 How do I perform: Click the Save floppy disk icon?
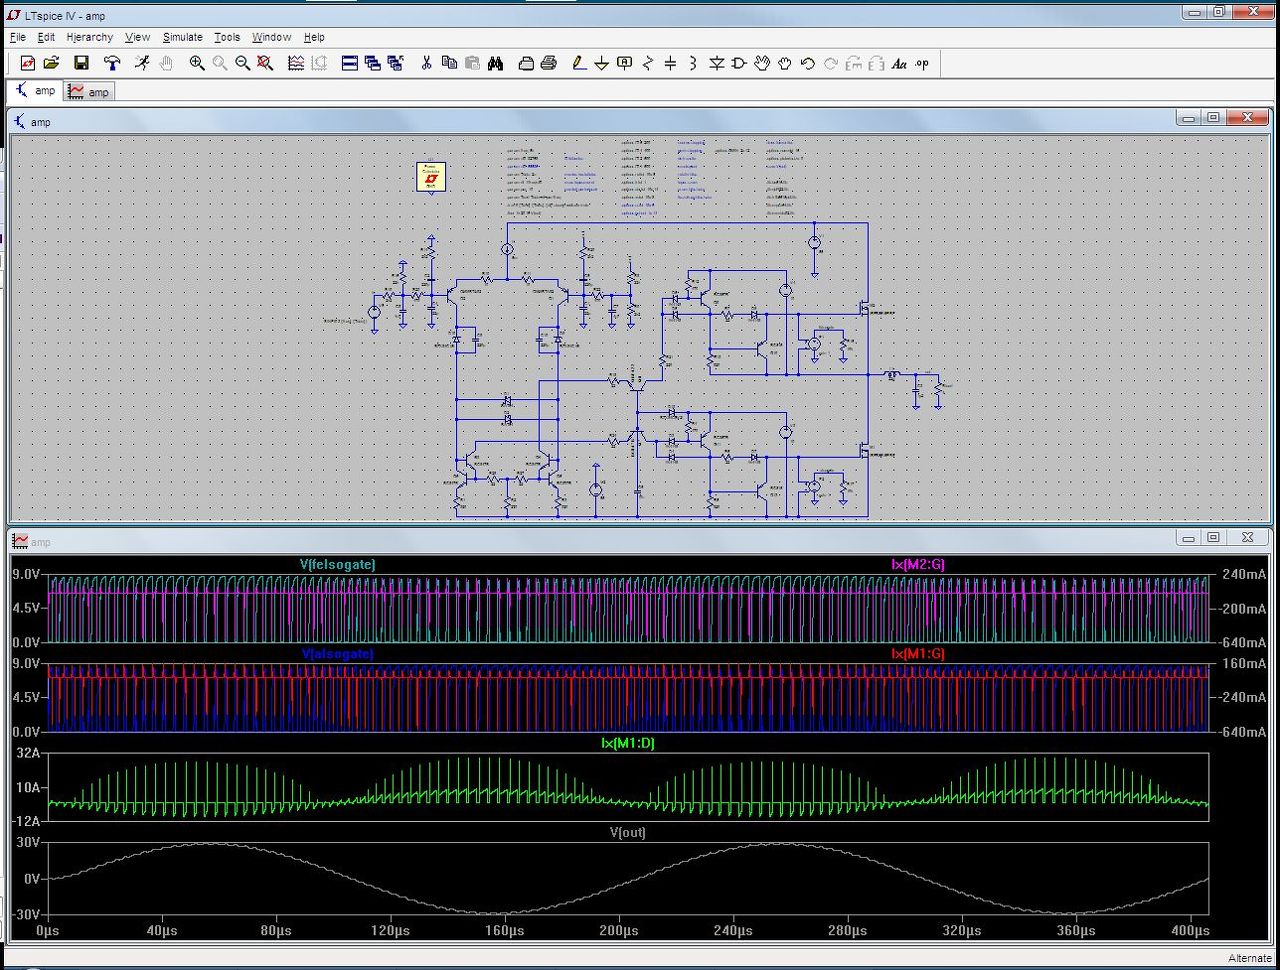click(x=81, y=63)
